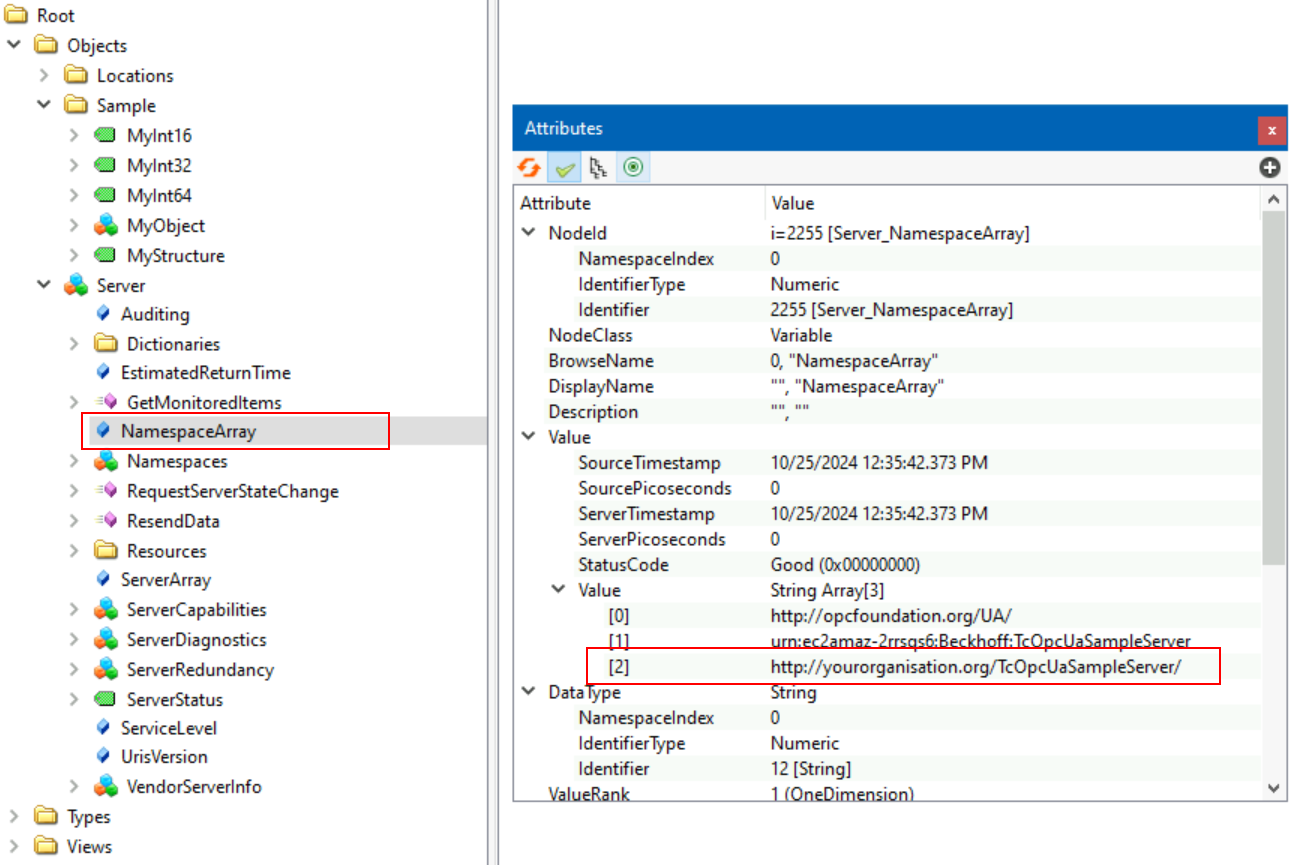Click the GetMonitoredItems method icon
The height and width of the screenshot is (865, 1309).
click(x=105, y=402)
